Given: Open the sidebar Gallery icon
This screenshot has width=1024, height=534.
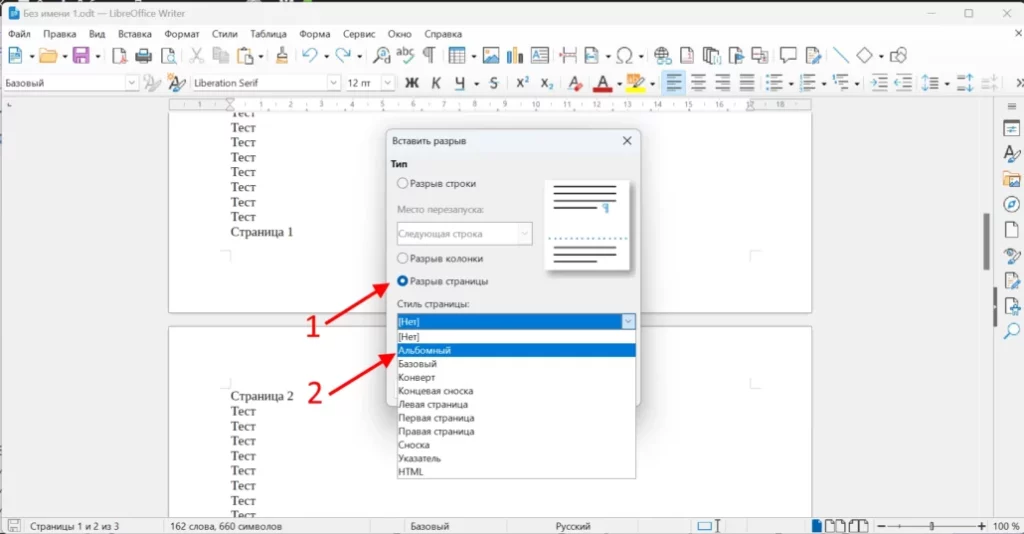Looking at the screenshot, I should [x=1011, y=180].
